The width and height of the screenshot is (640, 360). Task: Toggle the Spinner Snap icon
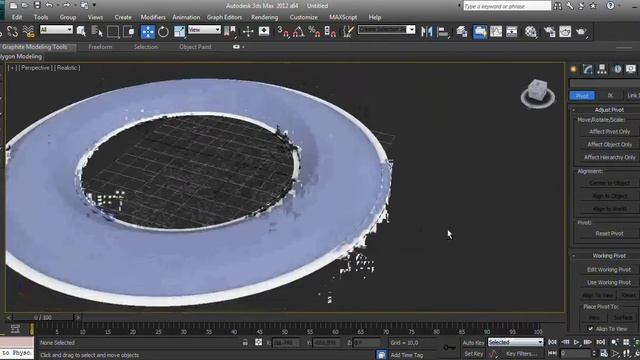(330, 31)
